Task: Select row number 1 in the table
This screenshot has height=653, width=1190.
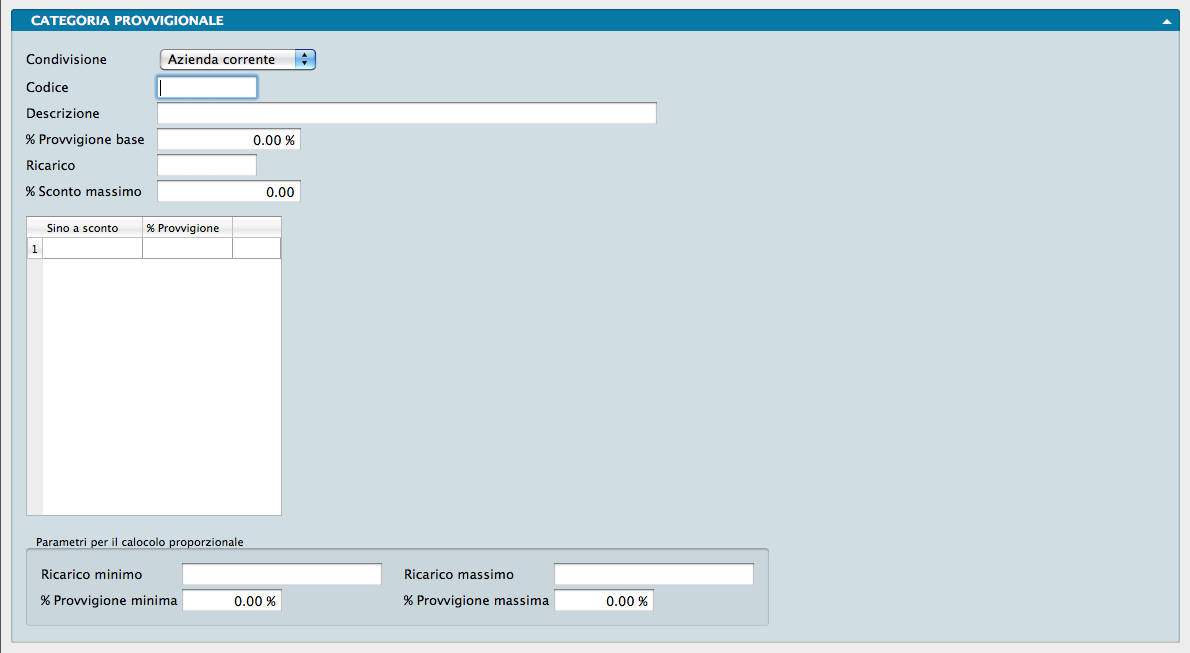Action: [35, 249]
